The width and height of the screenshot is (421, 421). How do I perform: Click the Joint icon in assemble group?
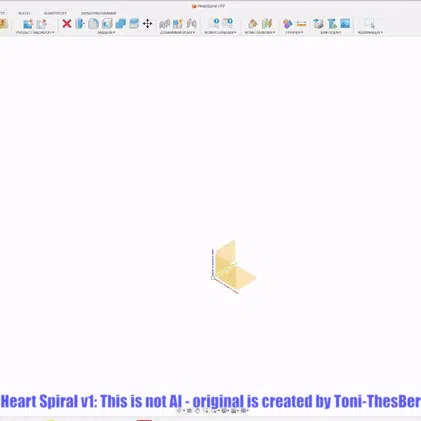191,24
